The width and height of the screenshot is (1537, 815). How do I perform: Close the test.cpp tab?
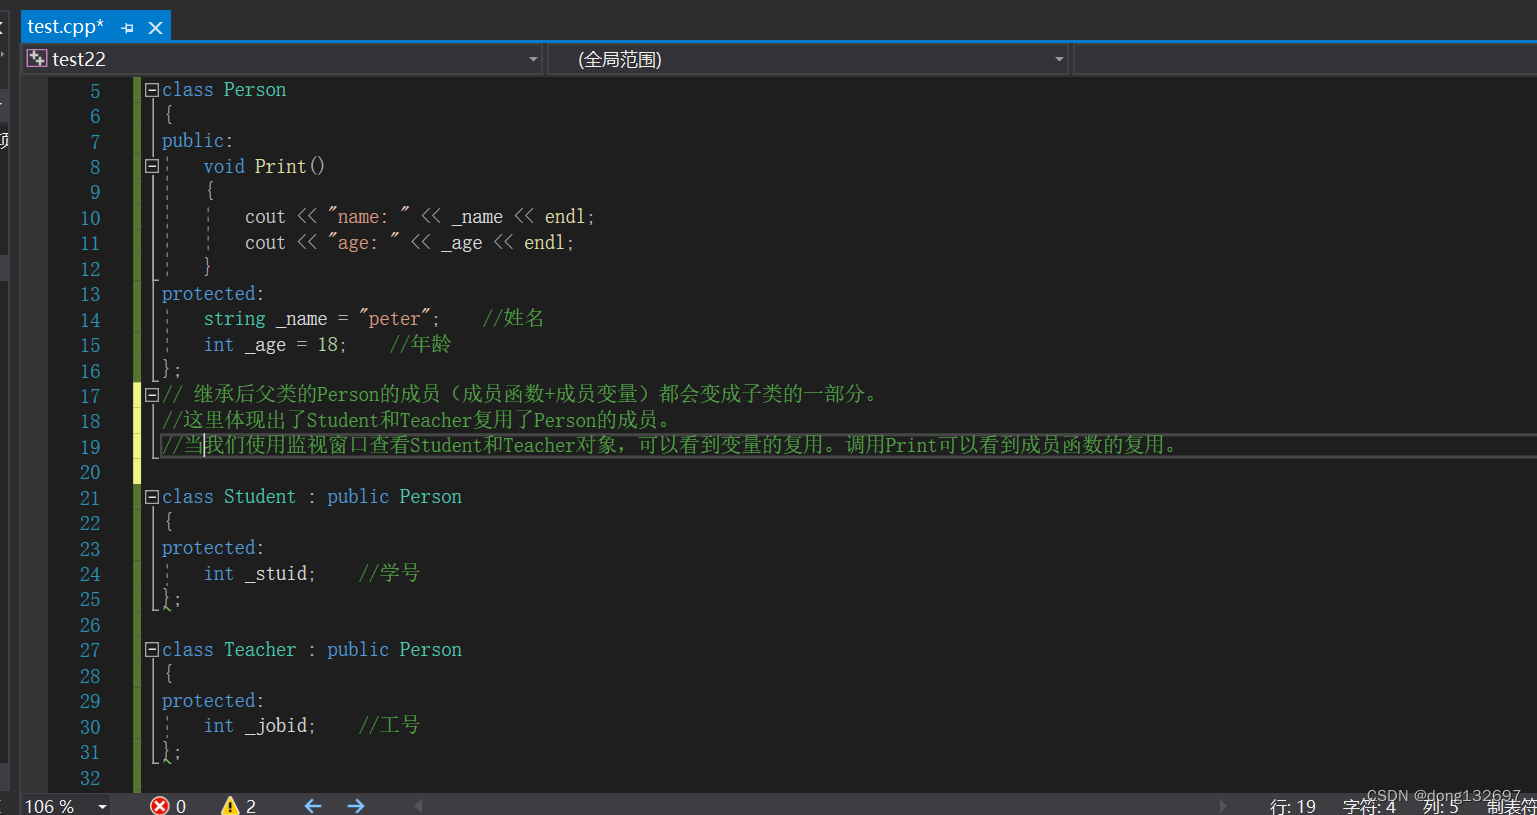coord(155,28)
